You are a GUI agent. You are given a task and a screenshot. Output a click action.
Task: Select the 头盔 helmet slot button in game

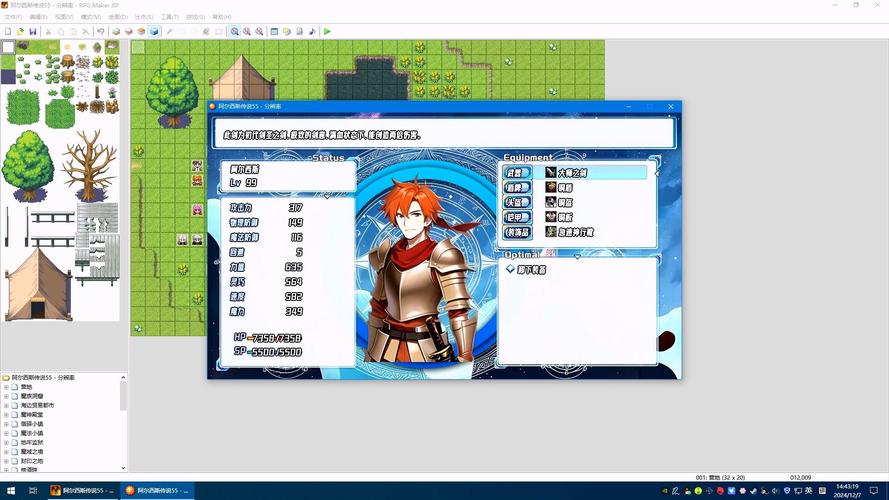pos(517,202)
